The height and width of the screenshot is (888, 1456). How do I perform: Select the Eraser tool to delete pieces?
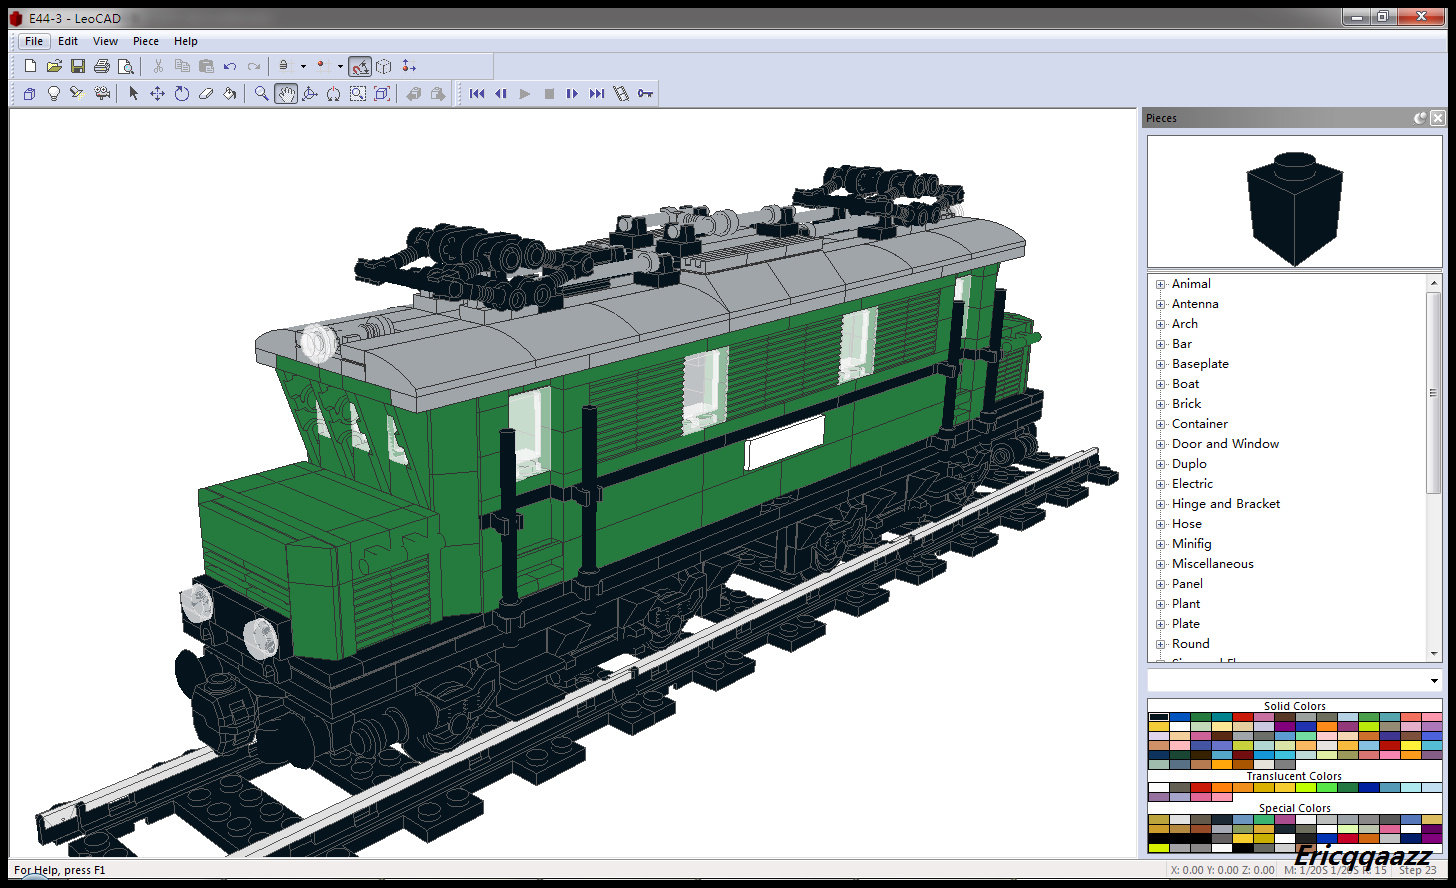[206, 93]
